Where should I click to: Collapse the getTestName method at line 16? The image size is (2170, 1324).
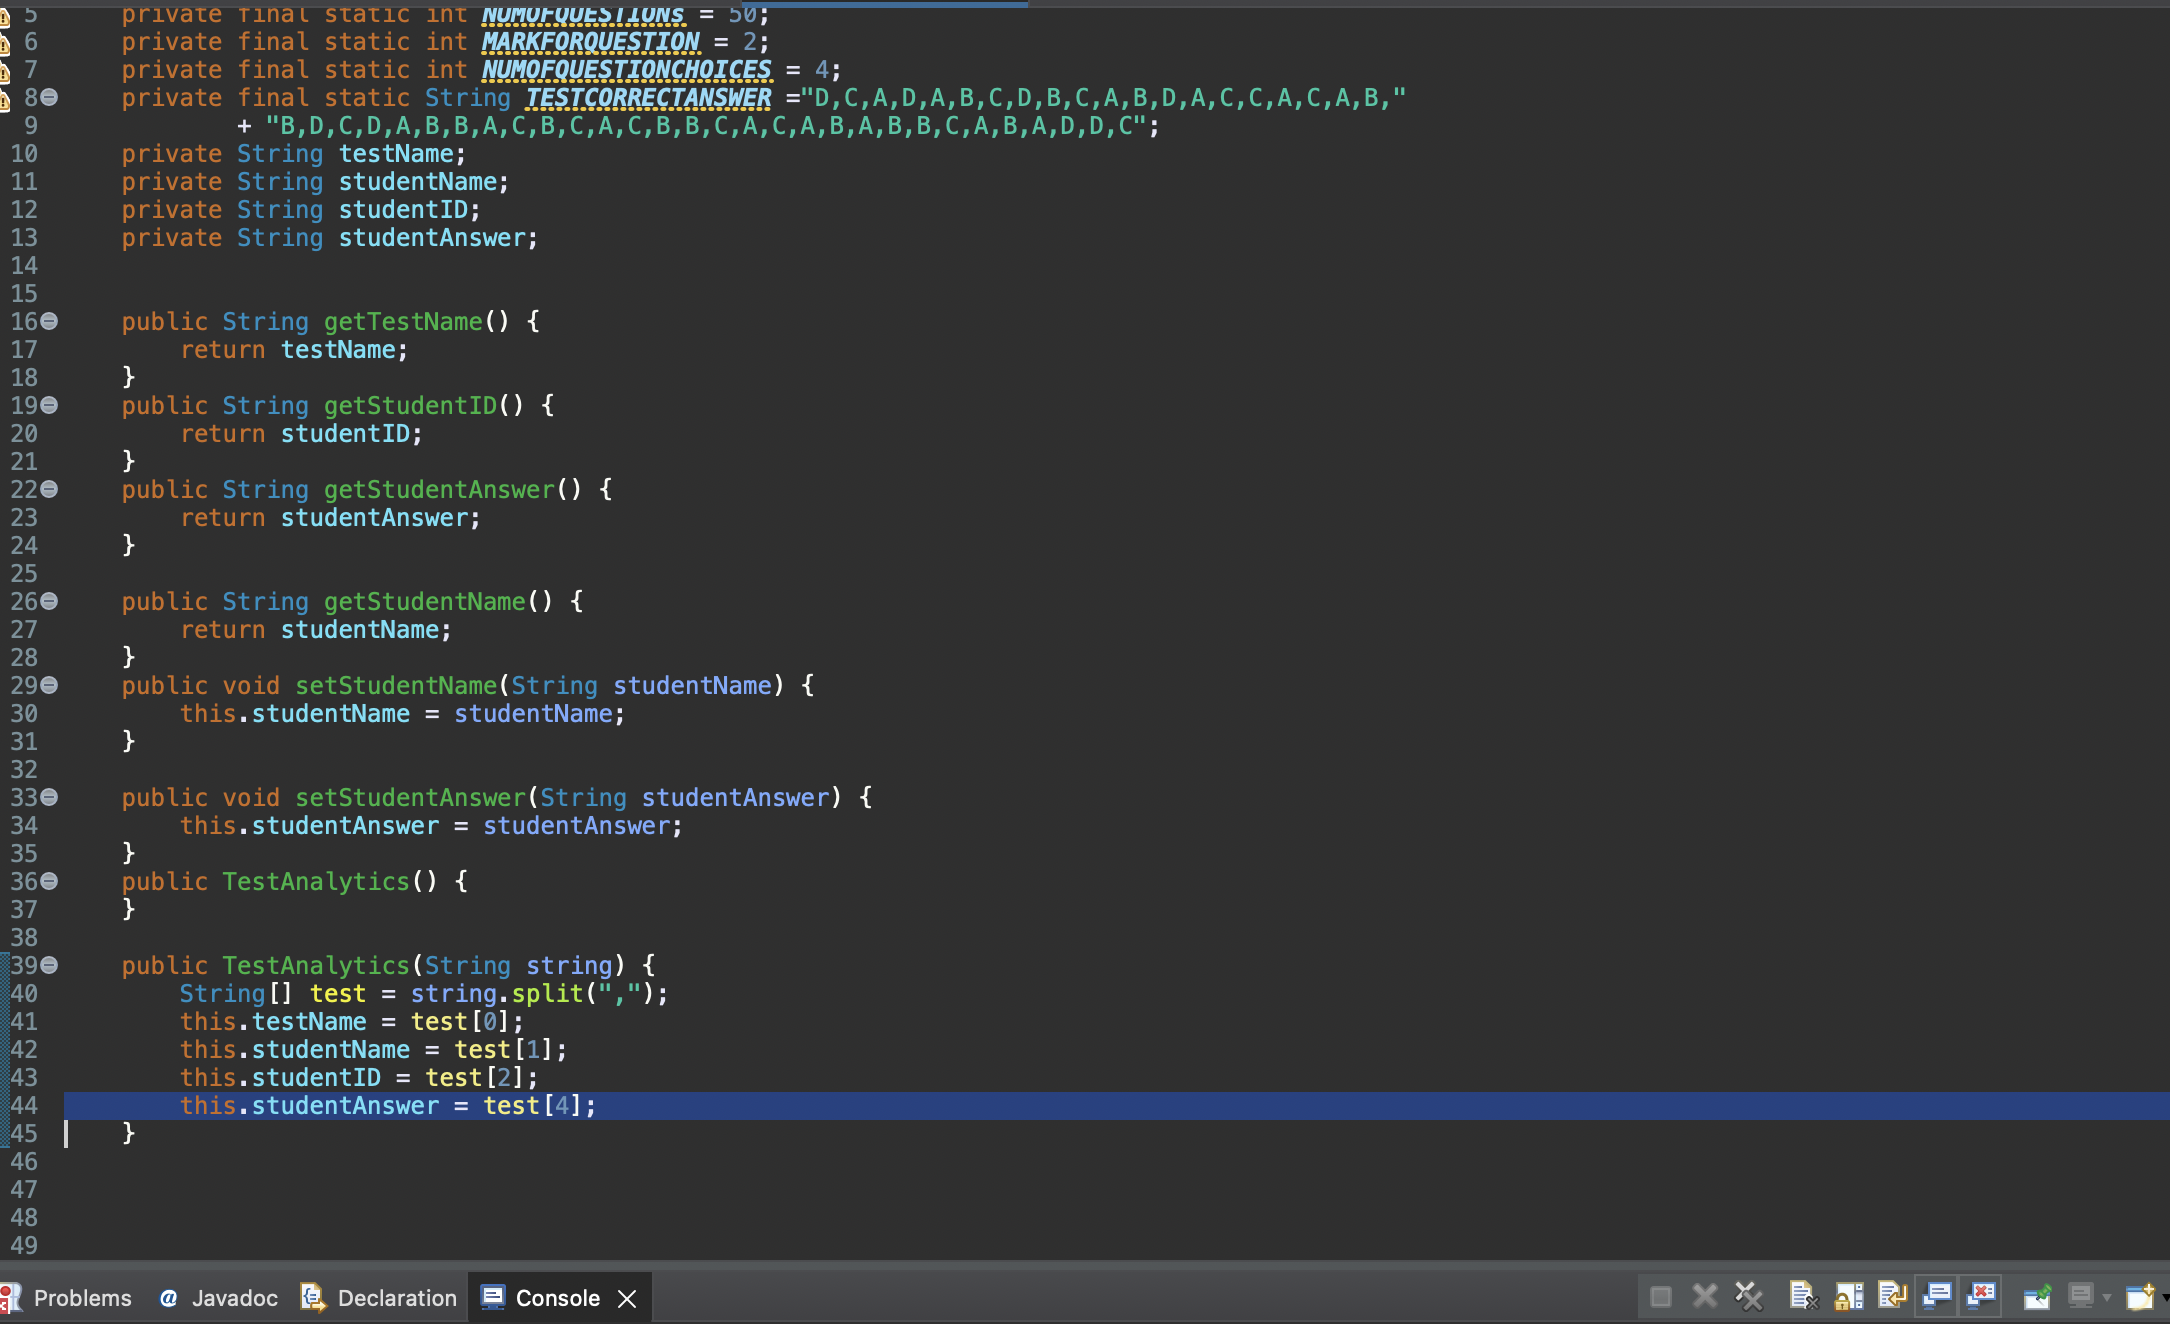tap(50, 321)
